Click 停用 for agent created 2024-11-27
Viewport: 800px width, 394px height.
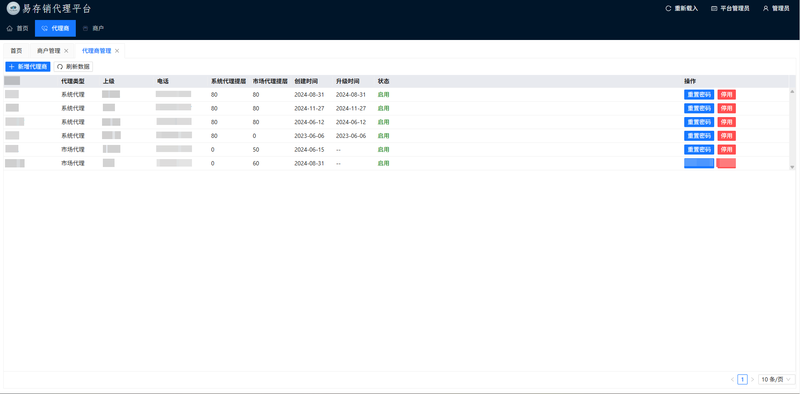[727, 108]
